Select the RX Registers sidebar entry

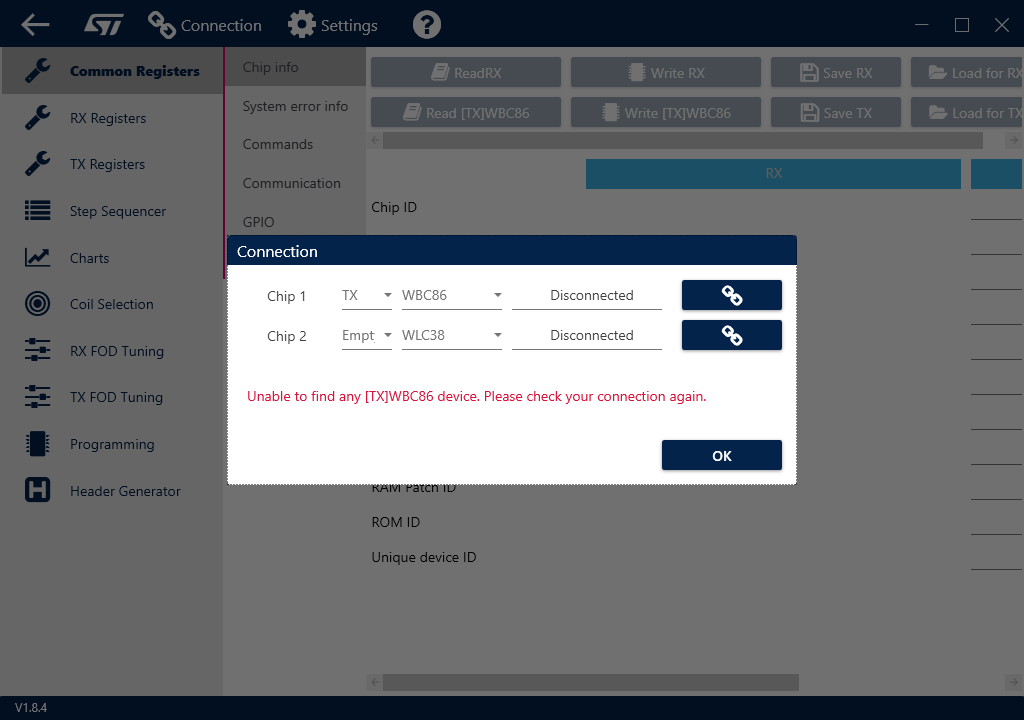tap(106, 118)
